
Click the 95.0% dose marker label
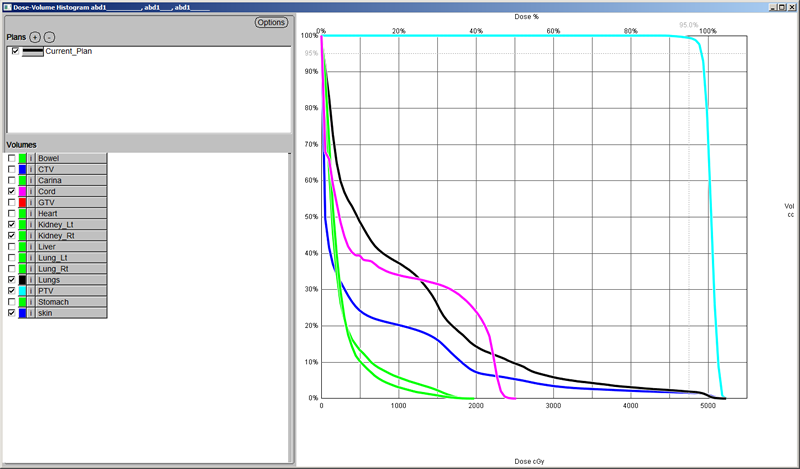pyautogui.click(x=688, y=24)
